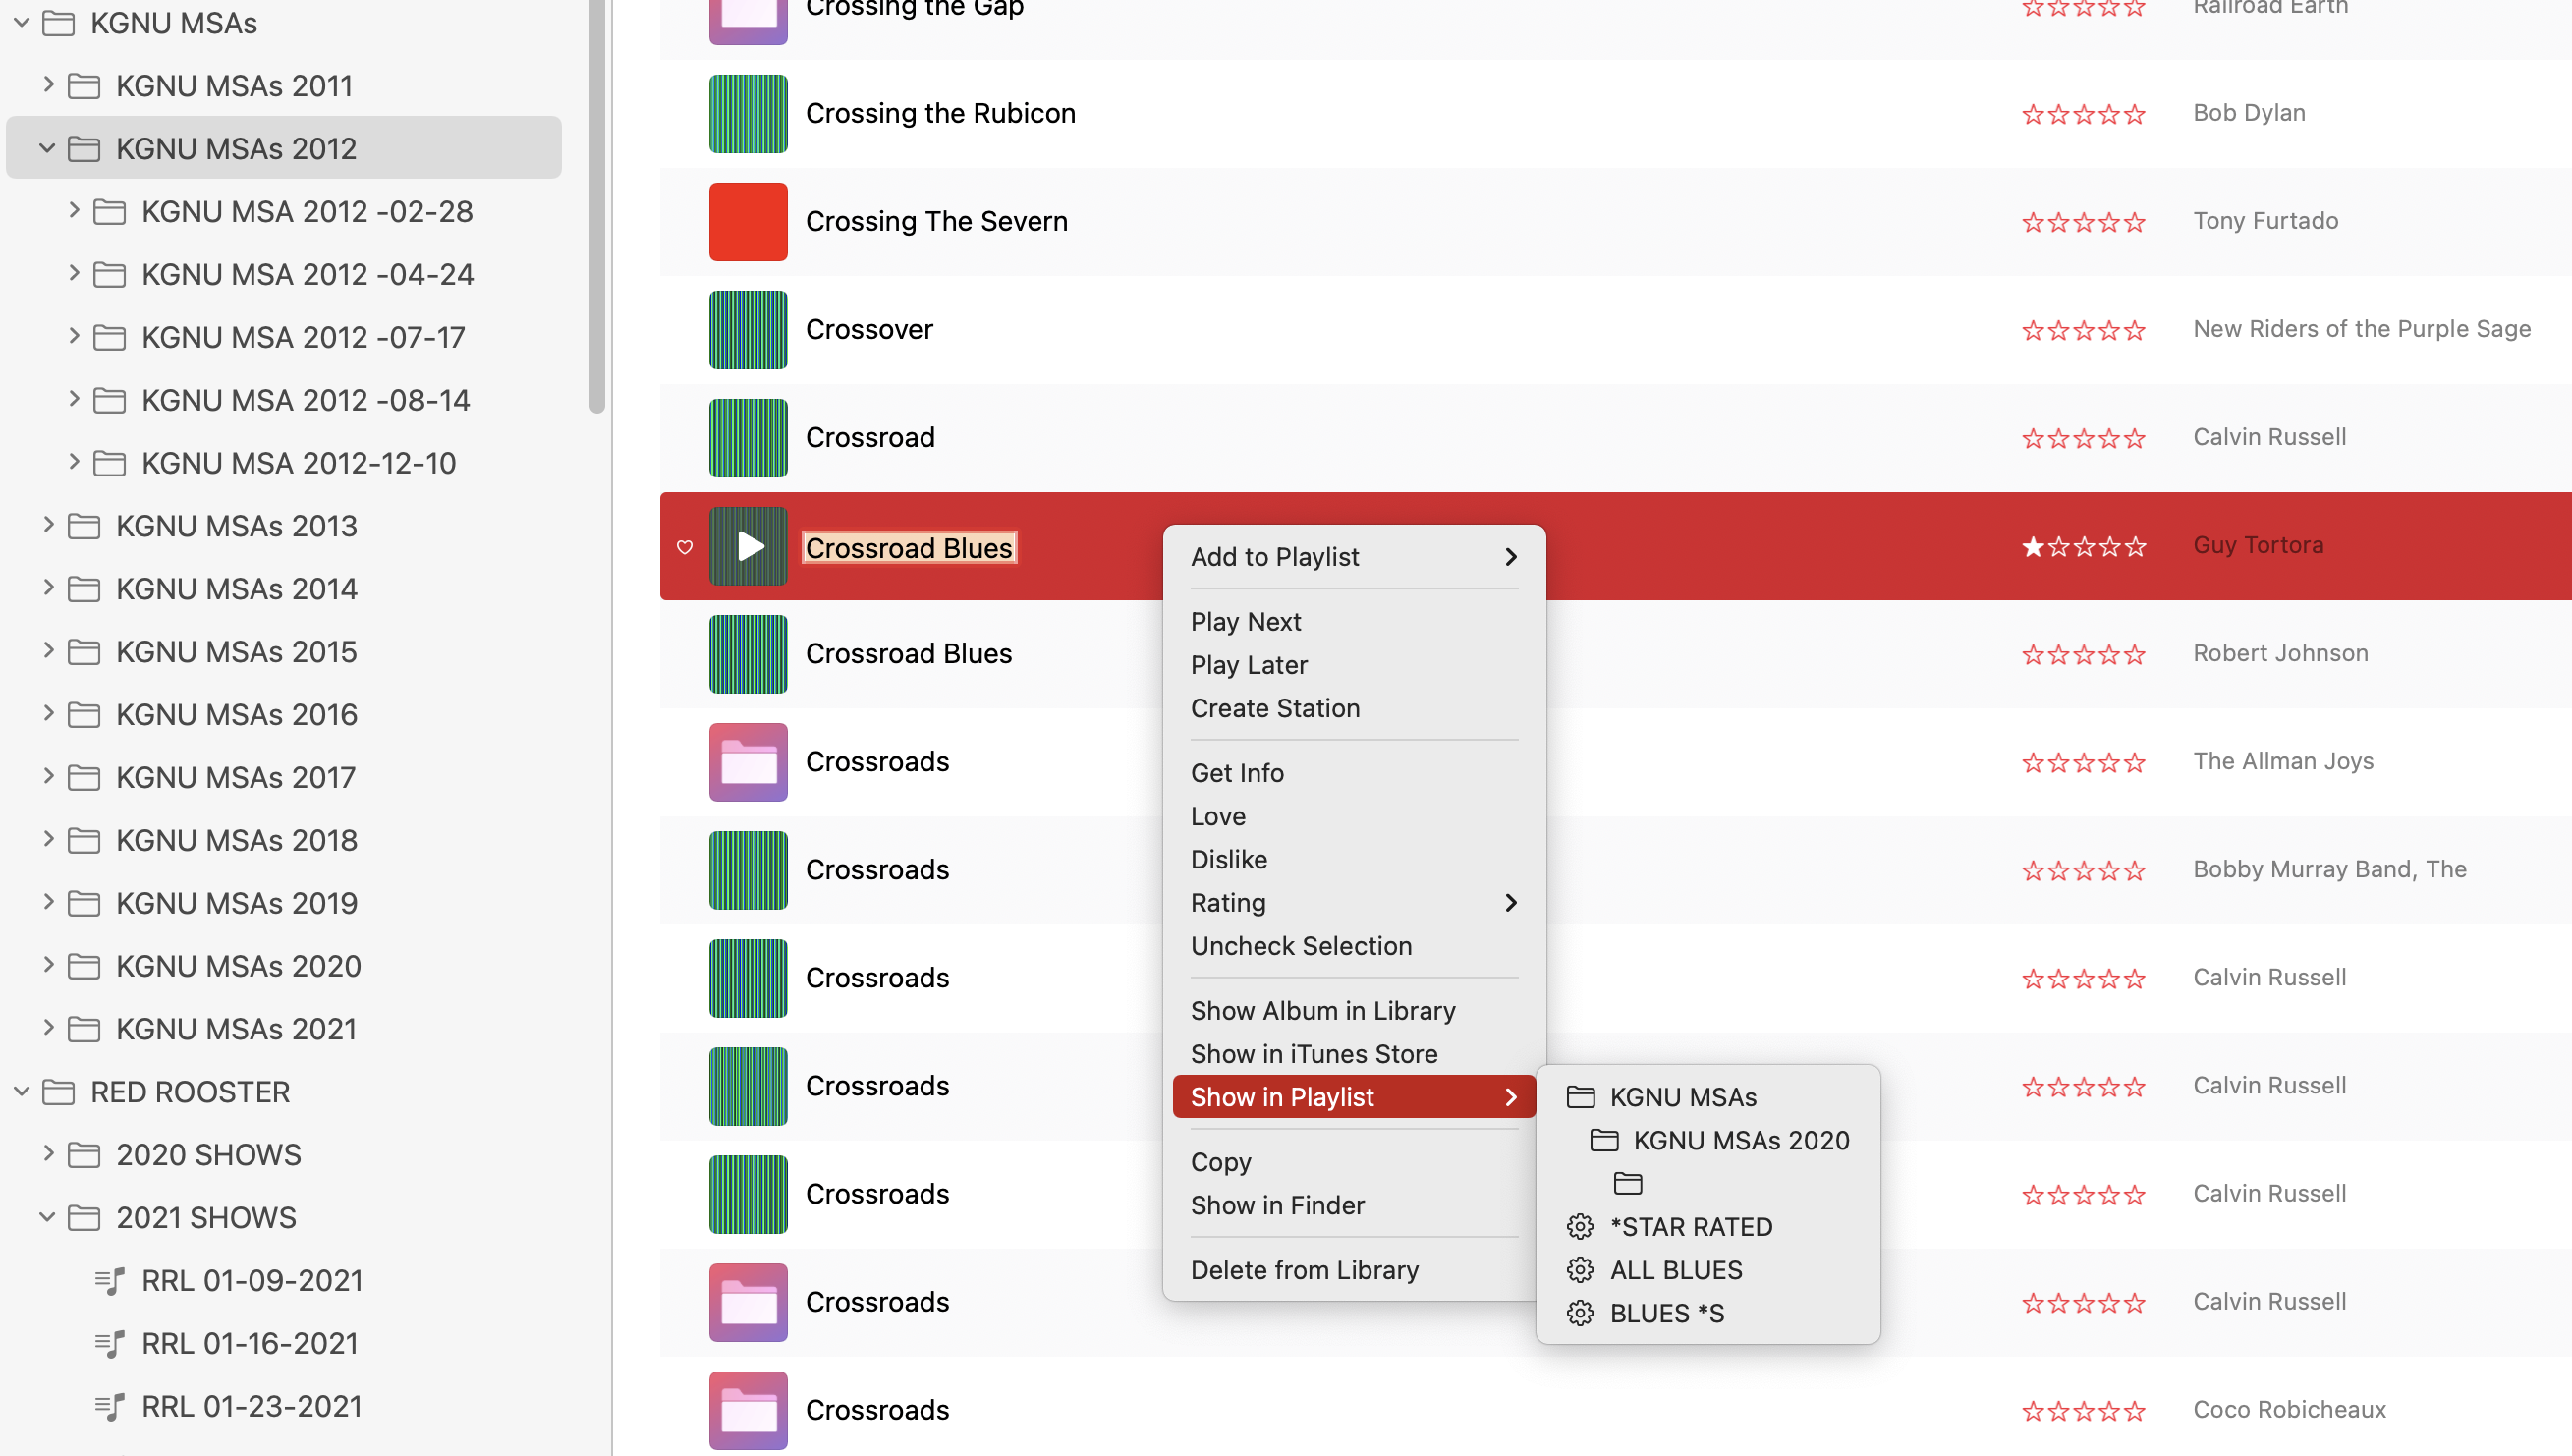Collapse the 2021 SHOWS folder

click(x=47, y=1217)
